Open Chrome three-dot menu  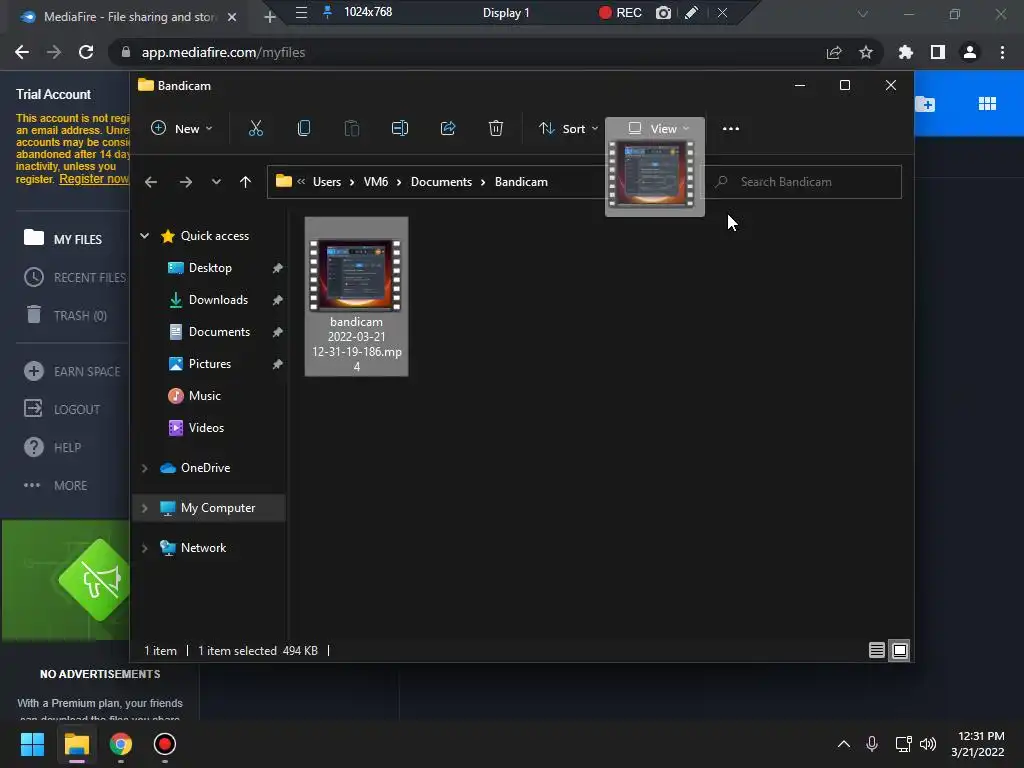[1002, 52]
